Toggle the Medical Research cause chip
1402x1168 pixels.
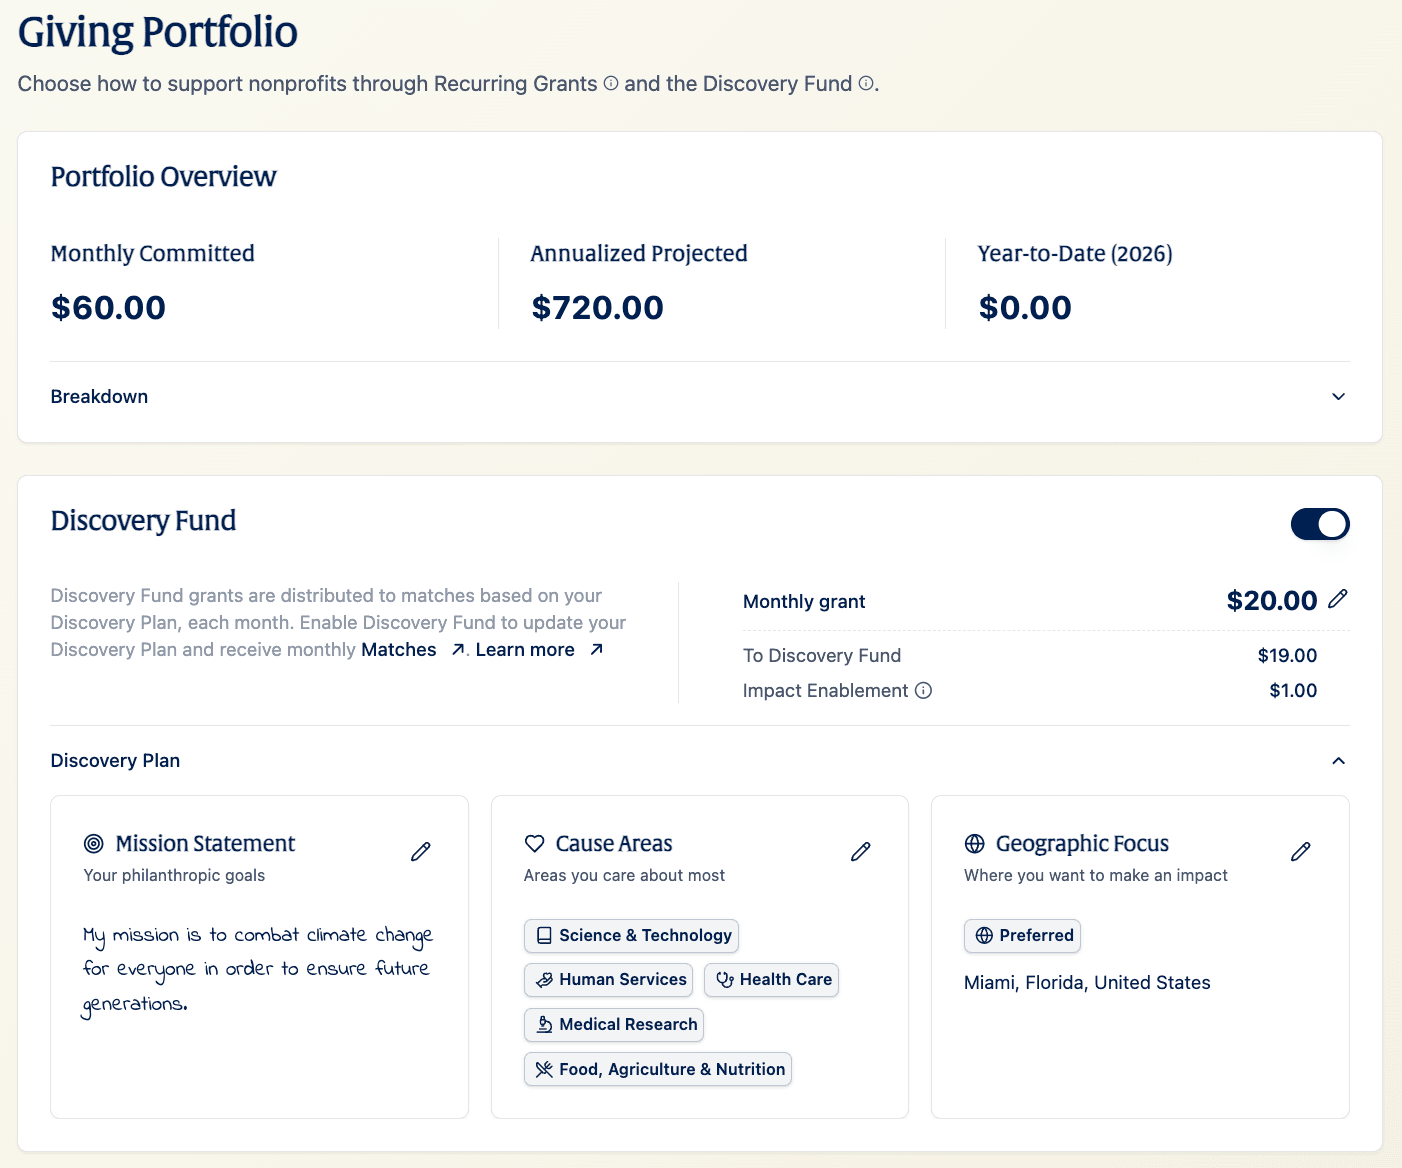613,1024
